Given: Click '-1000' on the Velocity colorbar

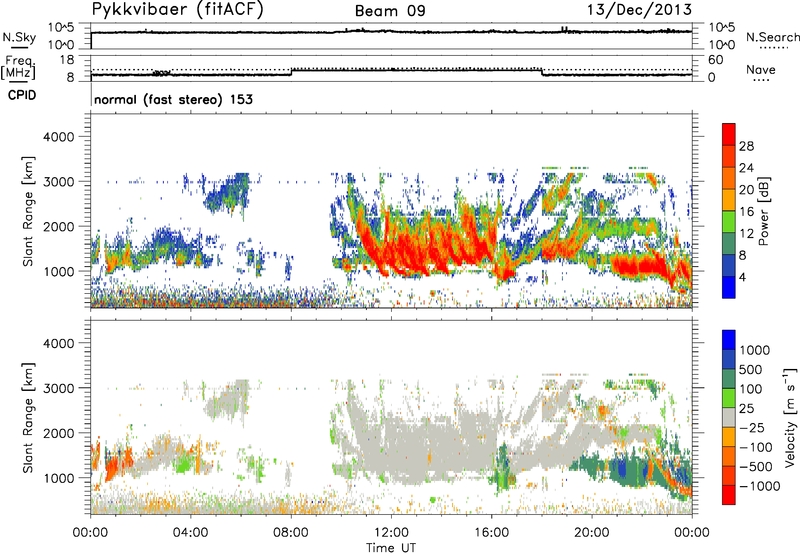Looking at the screenshot, I should 760,486.
